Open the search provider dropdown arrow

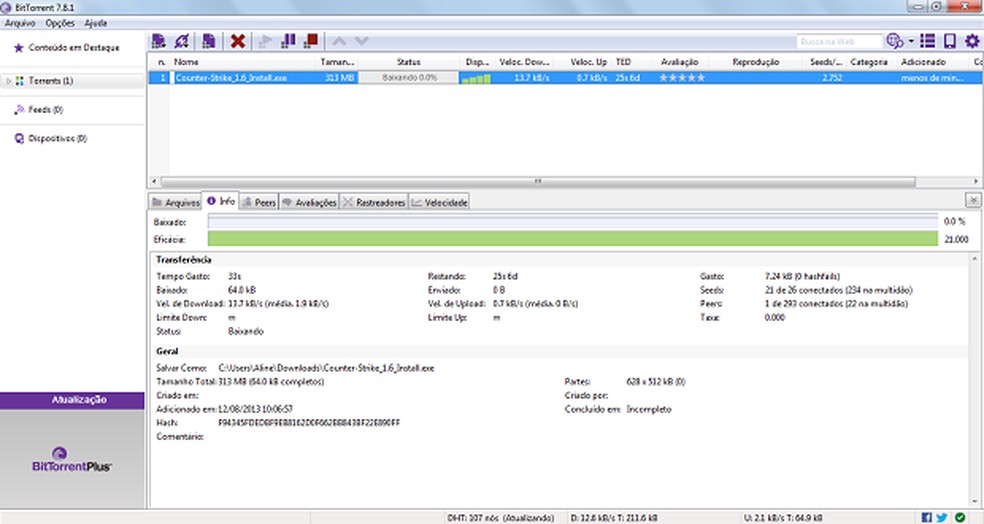click(911, 41)
